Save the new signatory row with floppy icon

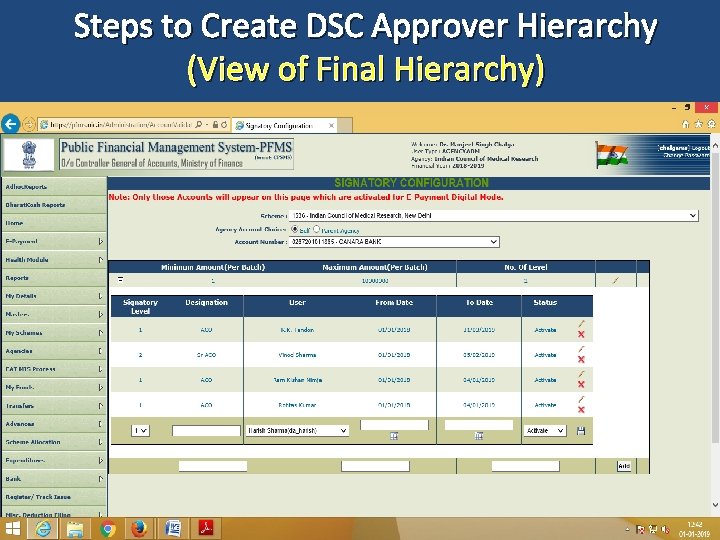click(581, 431)
